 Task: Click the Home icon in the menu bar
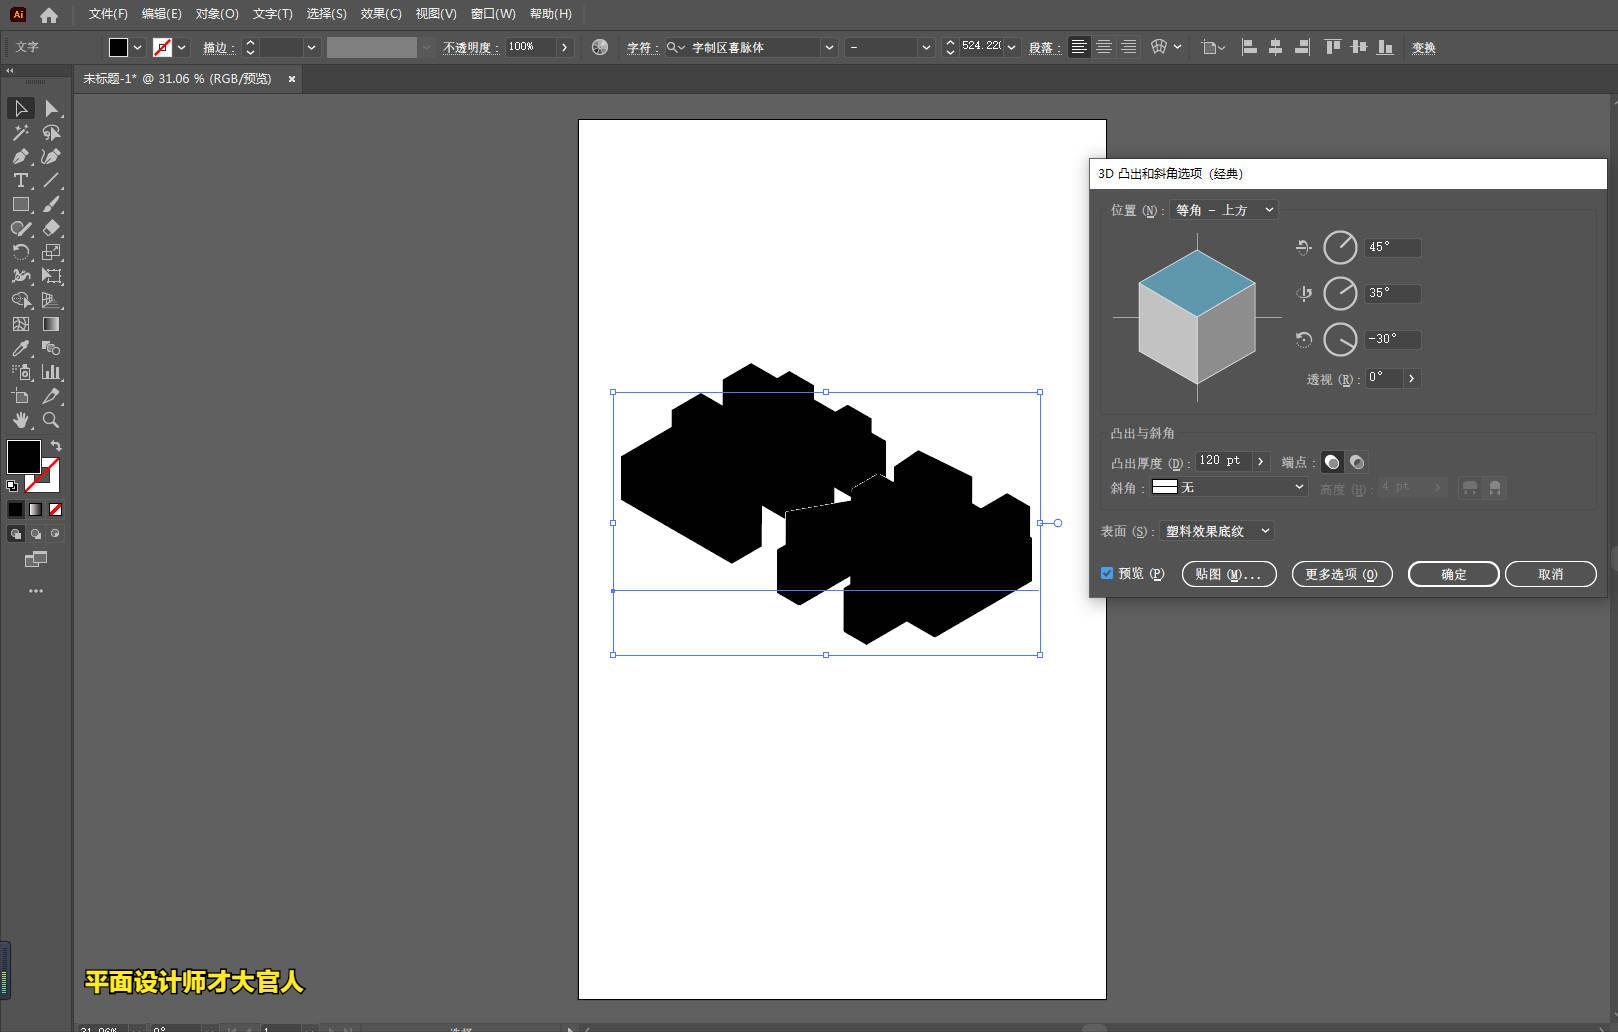[48, 15]
